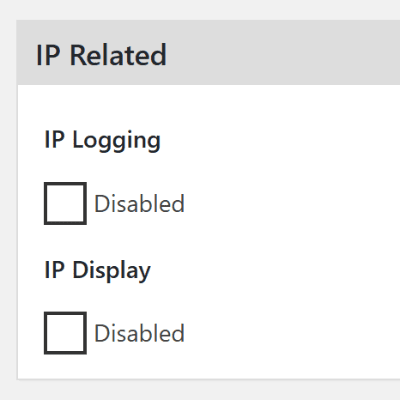Click the IP letters in IP Logging heading
Screen dimensions: 400x400
pyautogui.click(x=54, y=139)
